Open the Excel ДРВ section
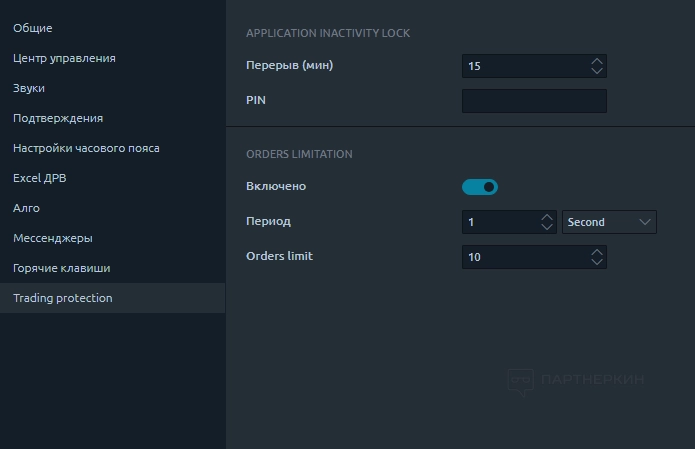695x449 pixels. tap(40, 178)
